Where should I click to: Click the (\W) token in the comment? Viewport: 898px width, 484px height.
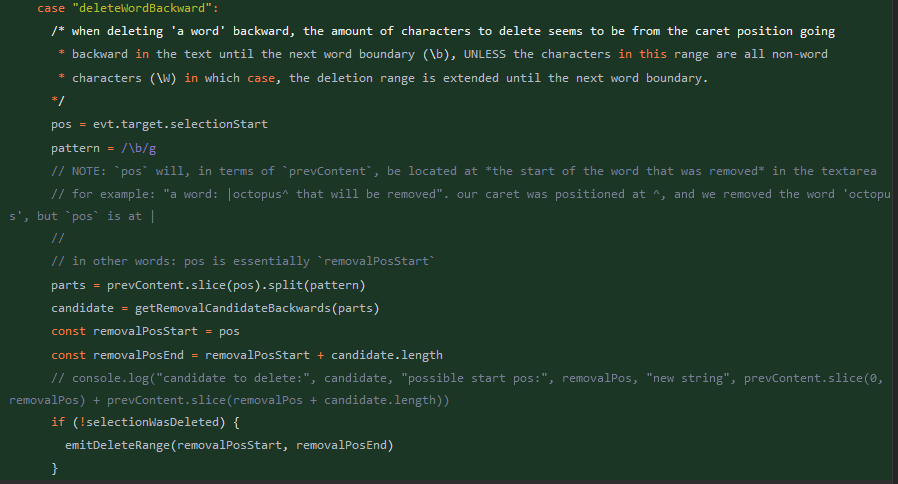(x=163, y=77)
